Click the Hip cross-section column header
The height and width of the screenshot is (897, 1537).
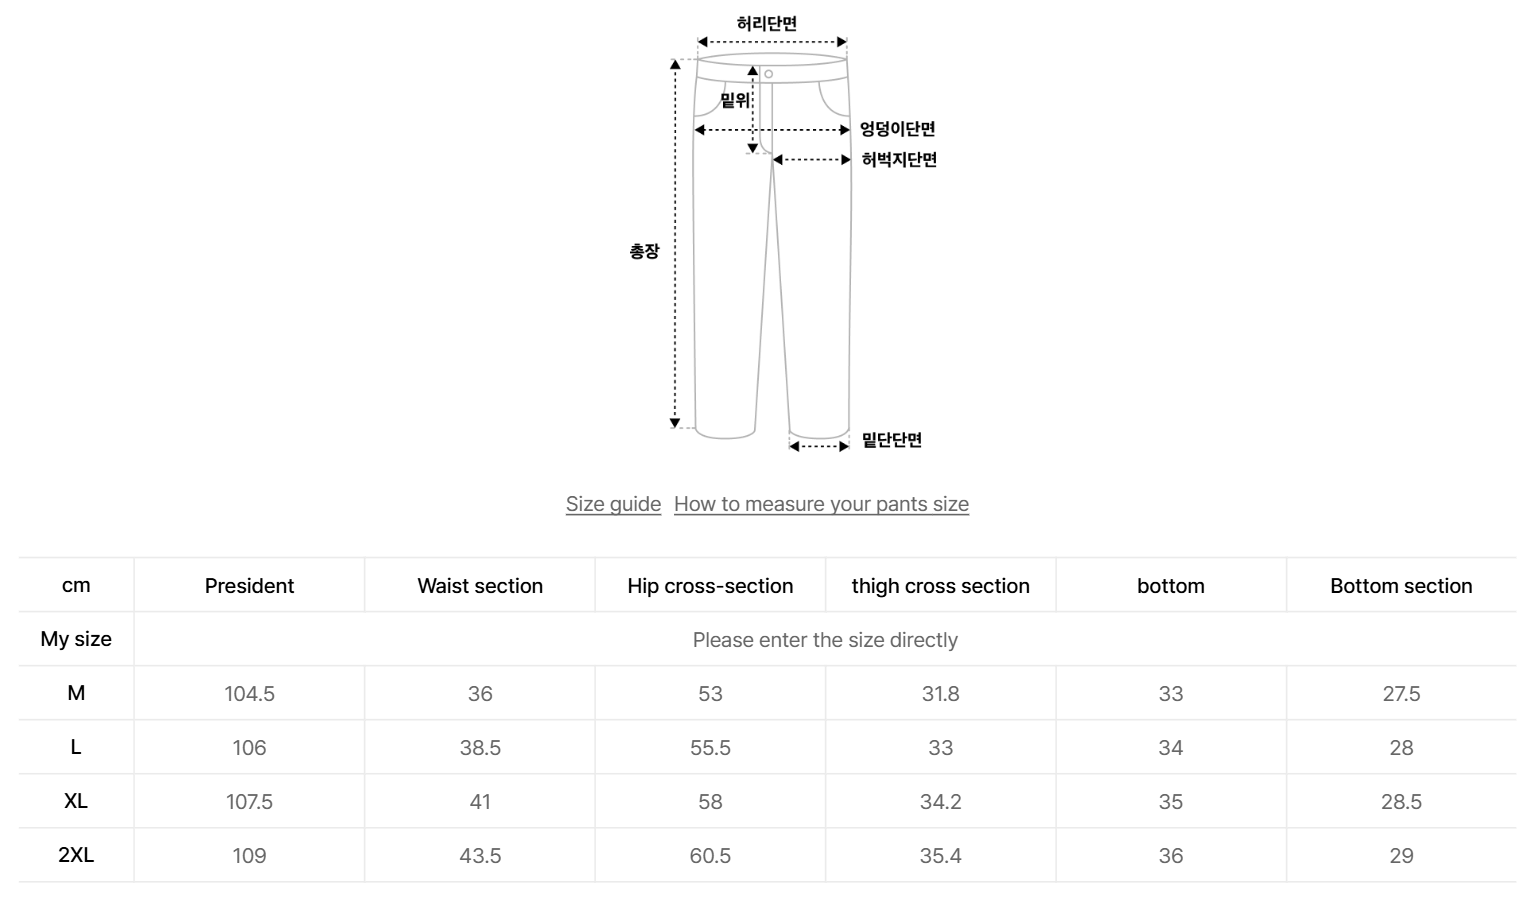[710, 586]
